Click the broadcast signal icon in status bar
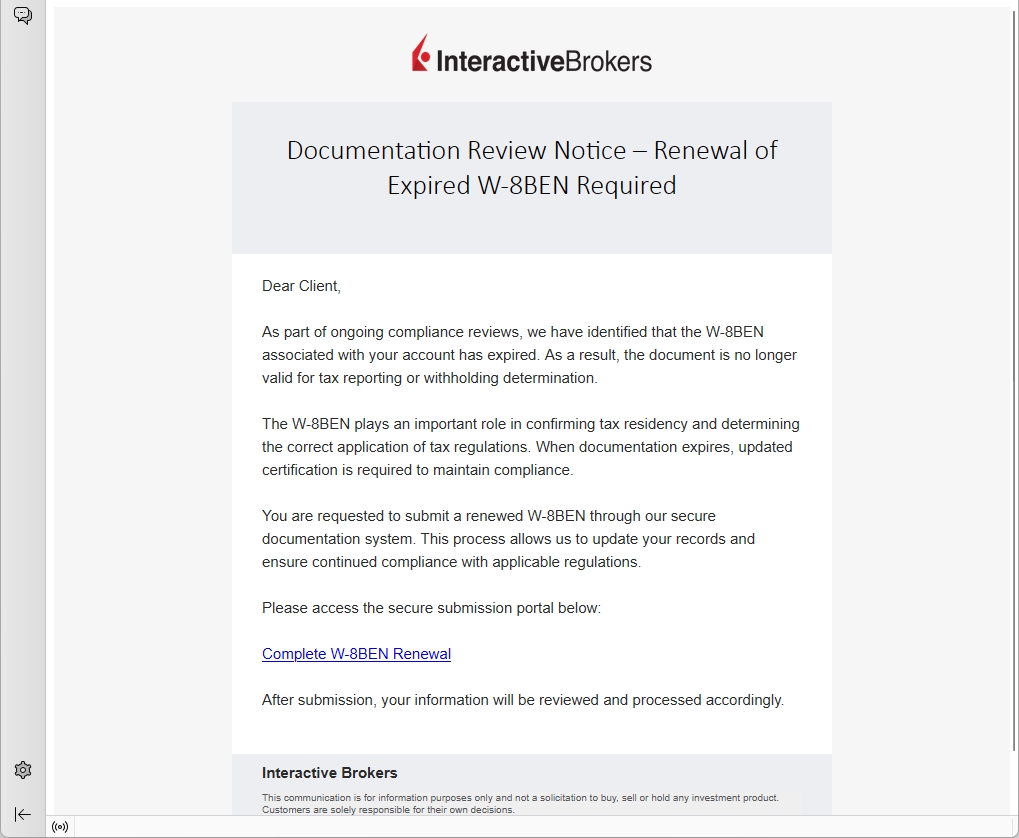 60,827
